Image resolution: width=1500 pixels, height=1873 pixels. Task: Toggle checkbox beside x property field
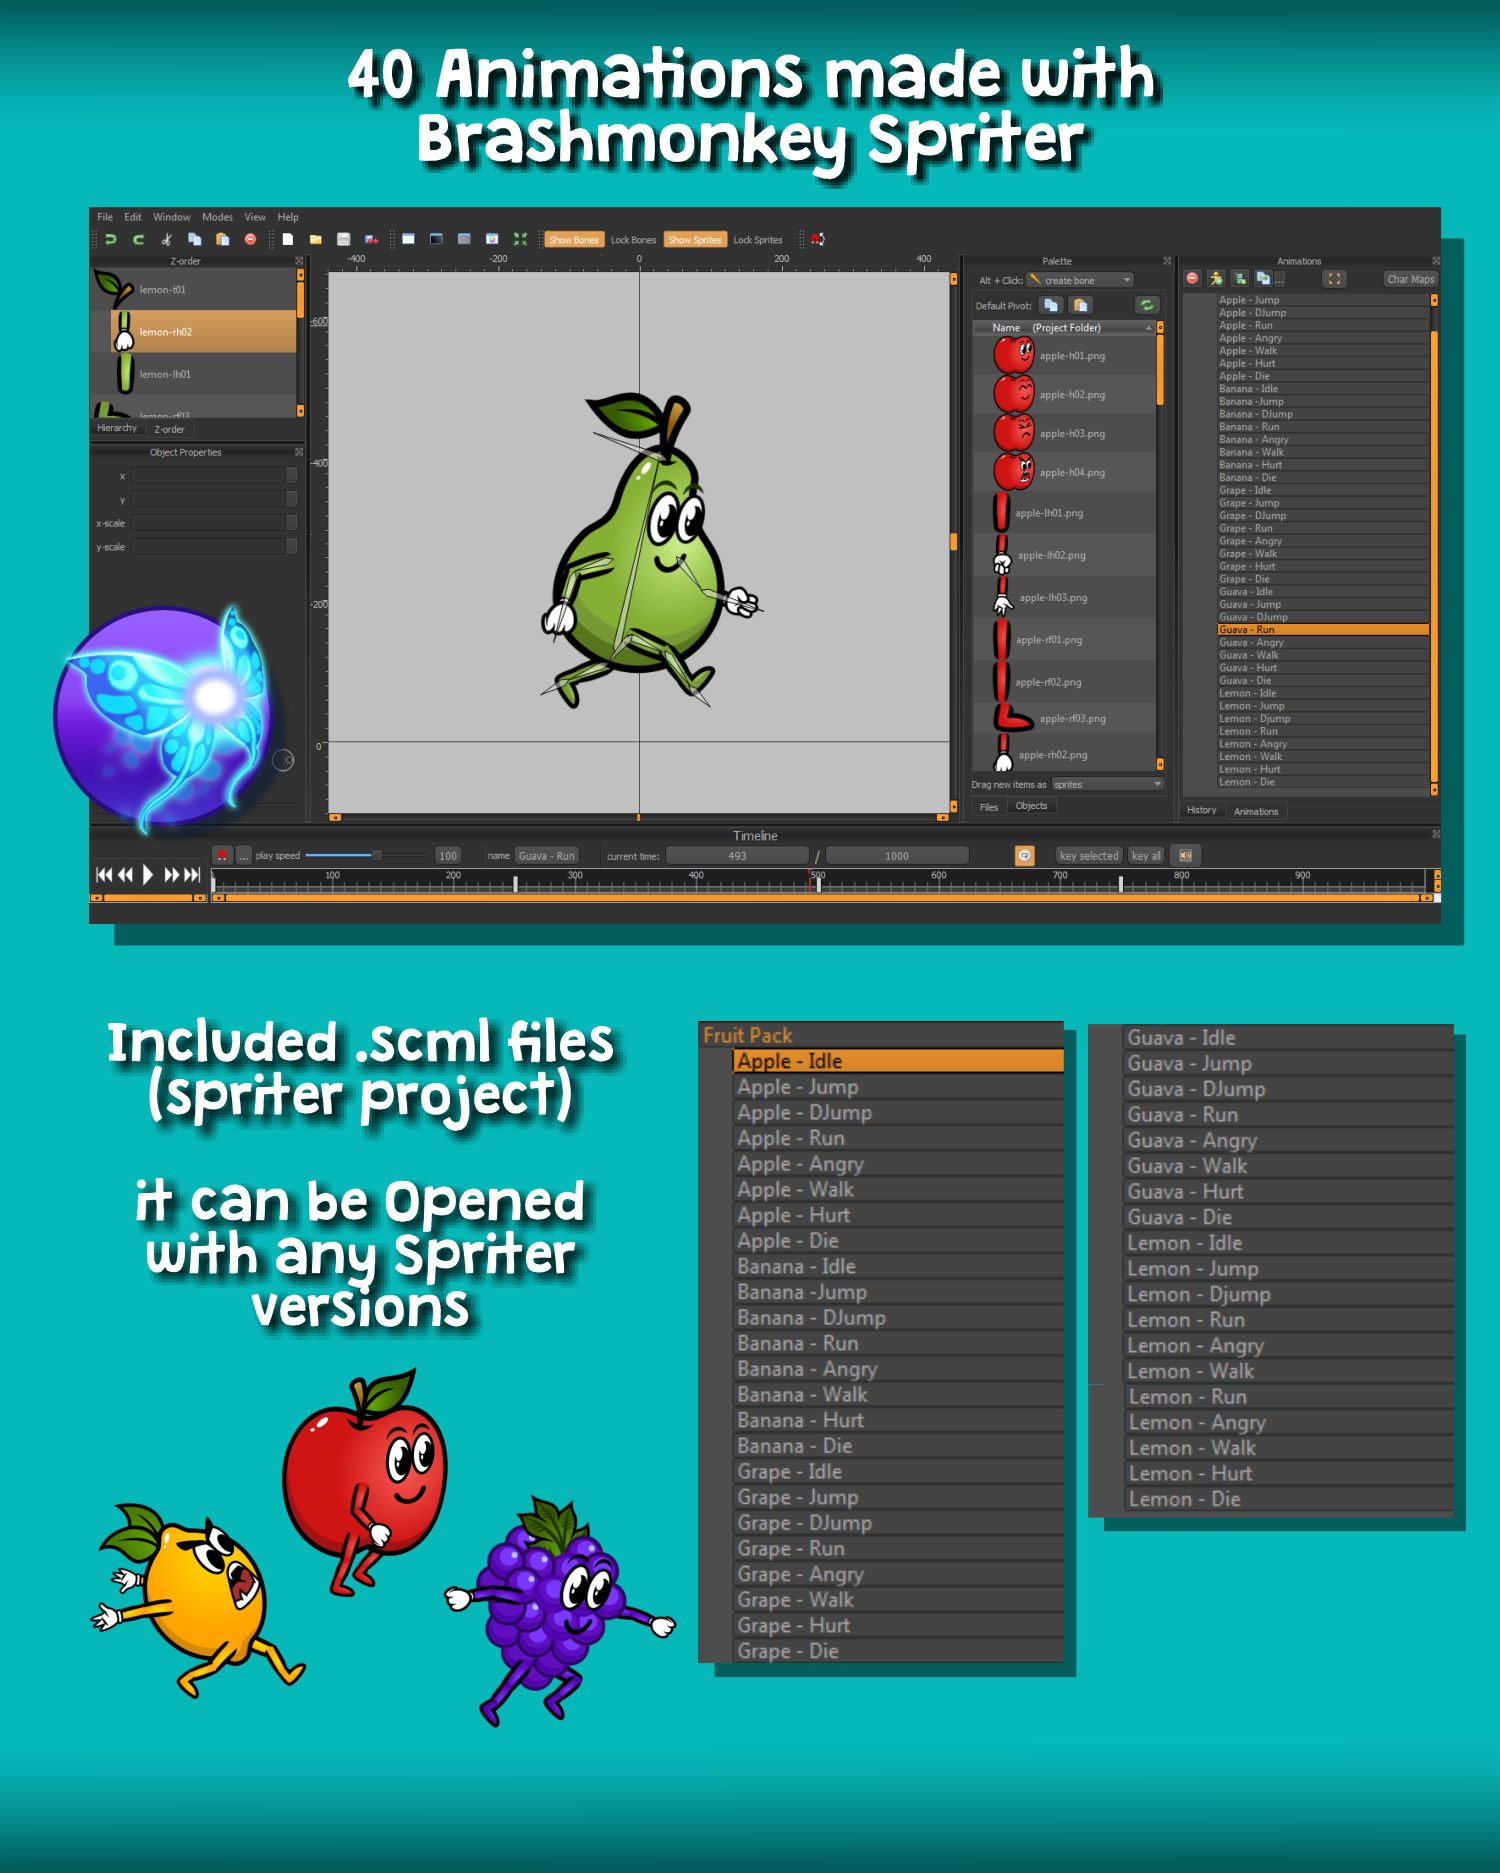[x=292, y=475]
